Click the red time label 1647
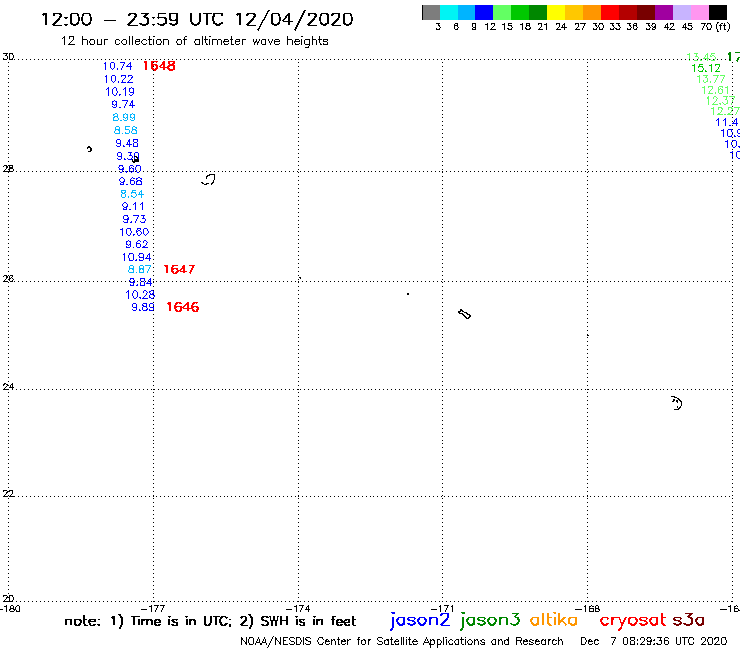Image resolution: width=740 pixels, height=650 pixels. click(179, 270)
